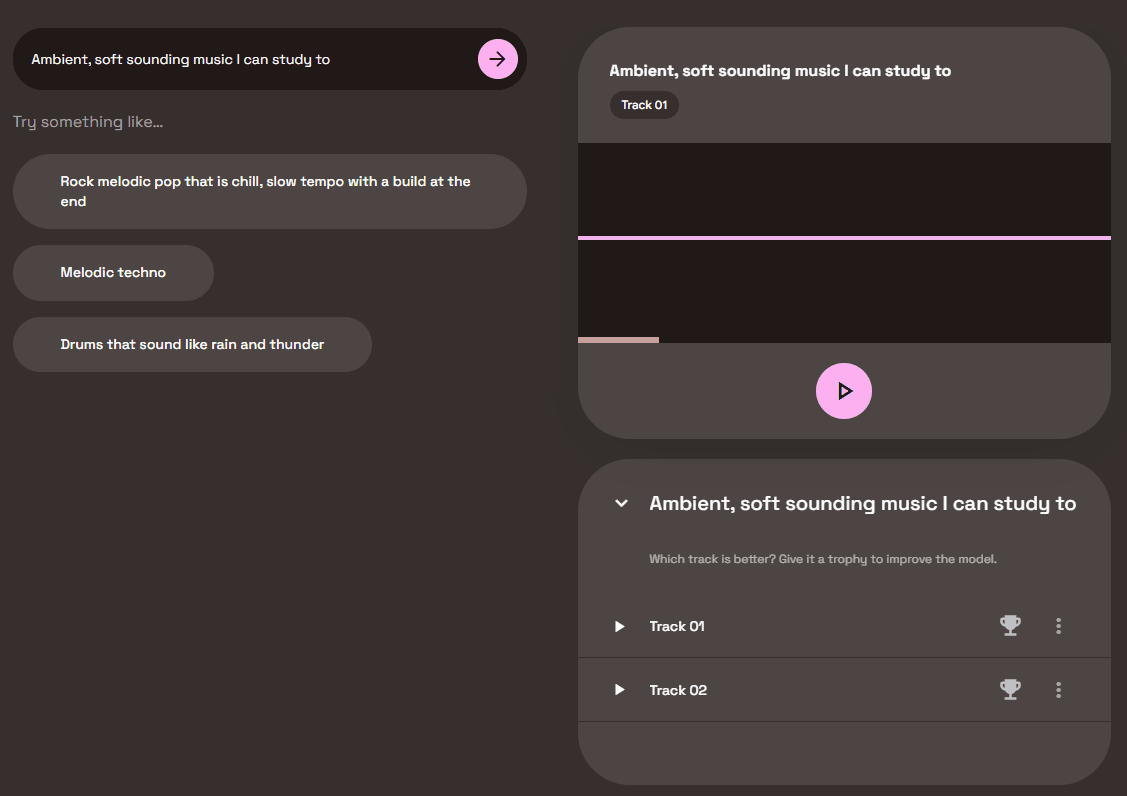Click the results section heading text
Image resolution: width=1127 pixels, height=796 pixels.
862,503
